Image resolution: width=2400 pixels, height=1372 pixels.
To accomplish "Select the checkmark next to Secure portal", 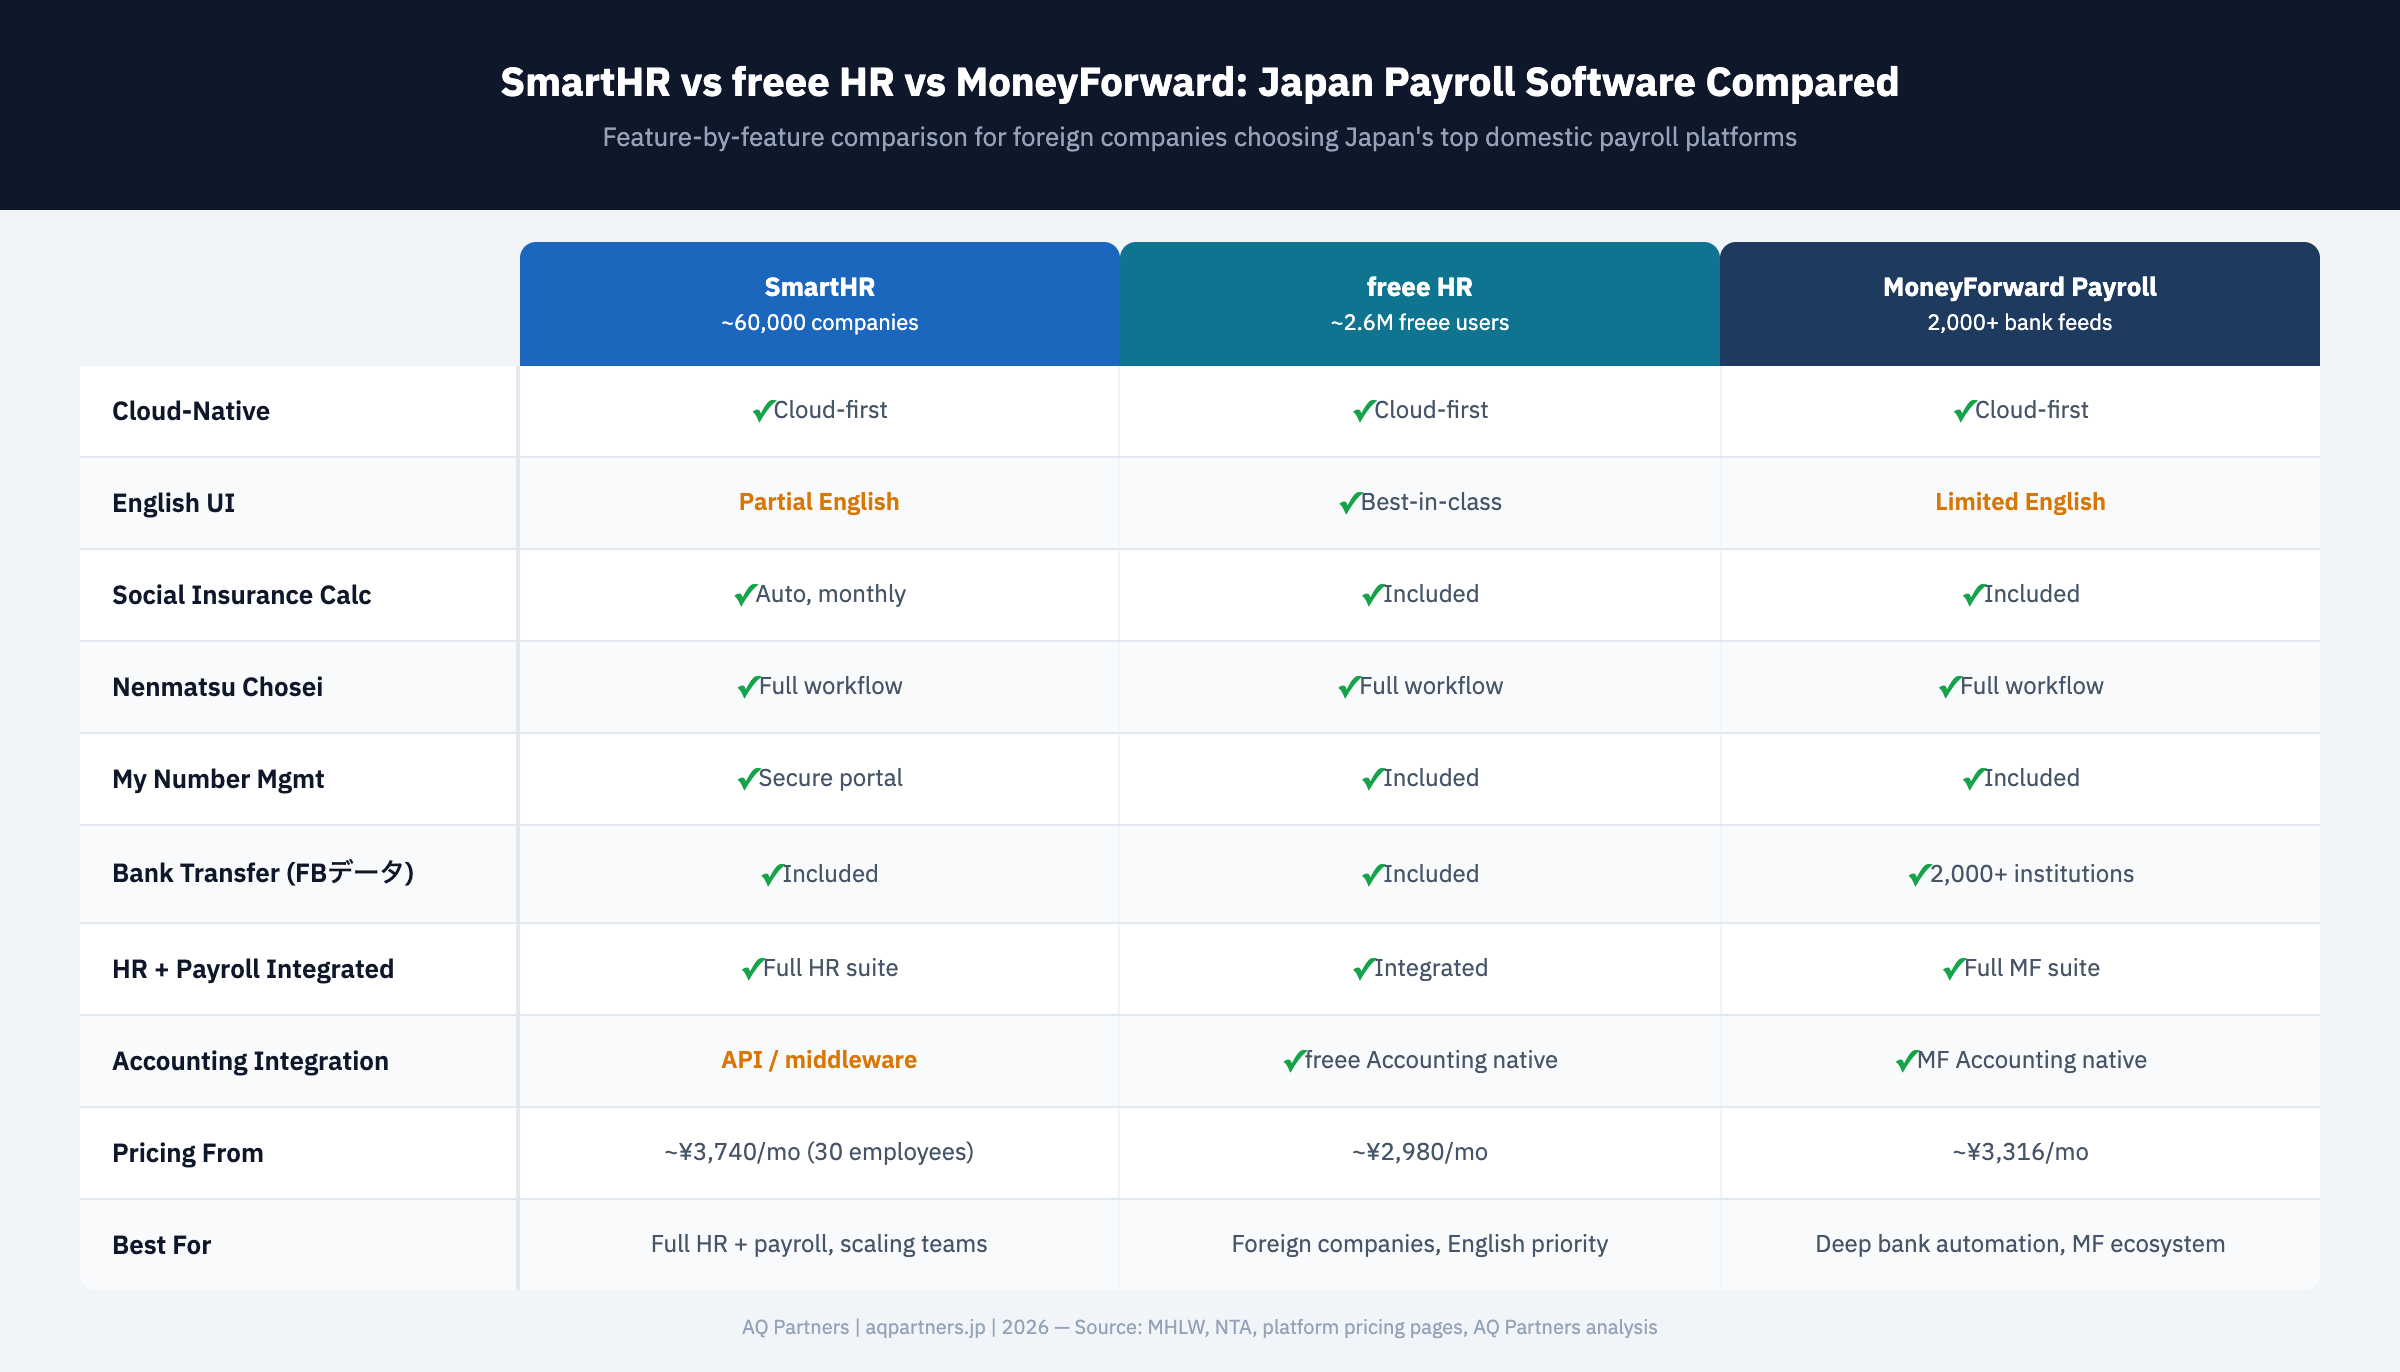I will click(x=745, y=778).
